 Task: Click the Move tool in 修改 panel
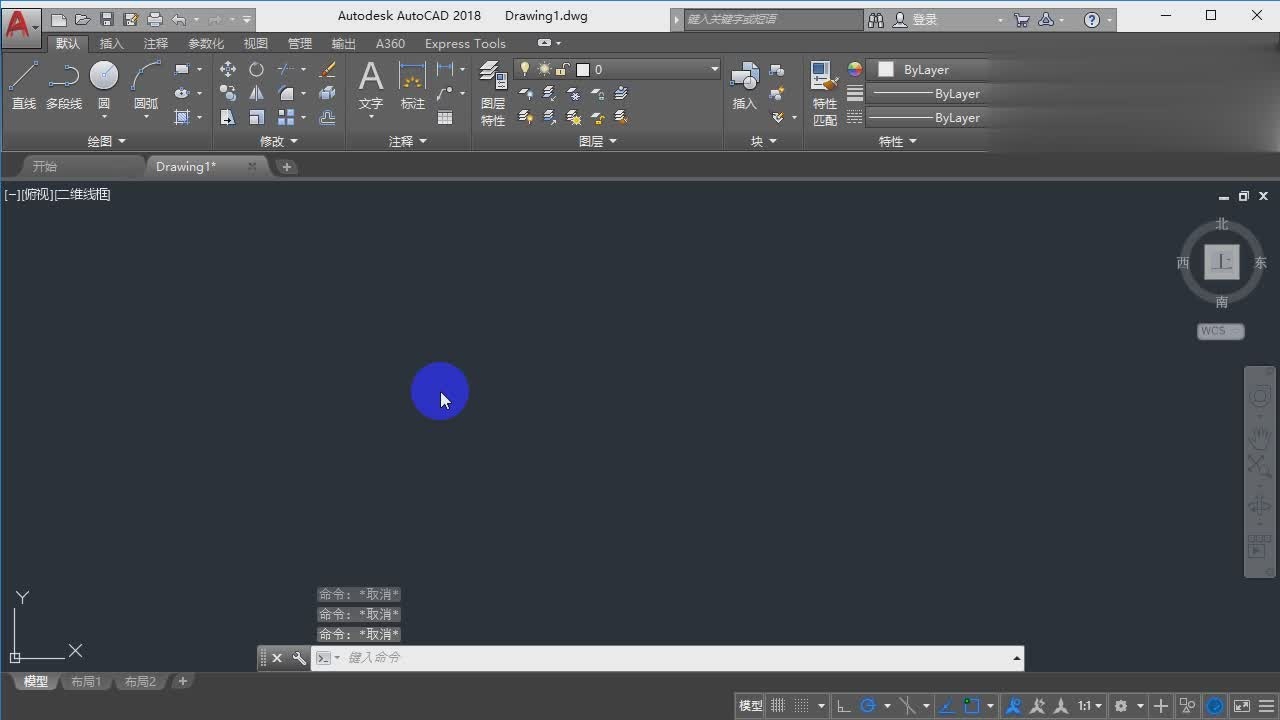(228, 70)
